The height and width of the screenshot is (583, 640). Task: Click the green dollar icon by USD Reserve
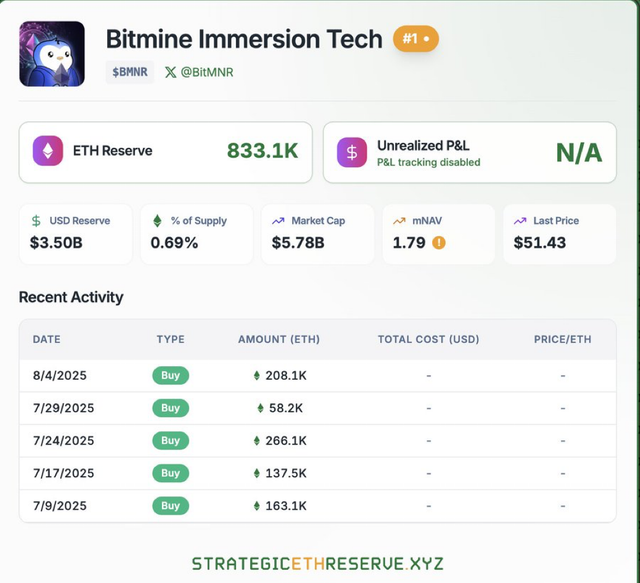pyautogui.click(x=36, y=221)
